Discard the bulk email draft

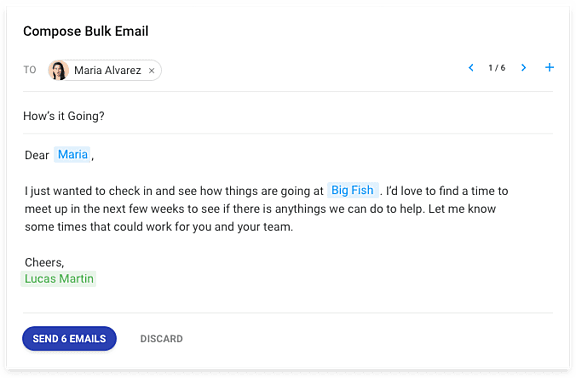pyautogui.click(x=161, y=339)
